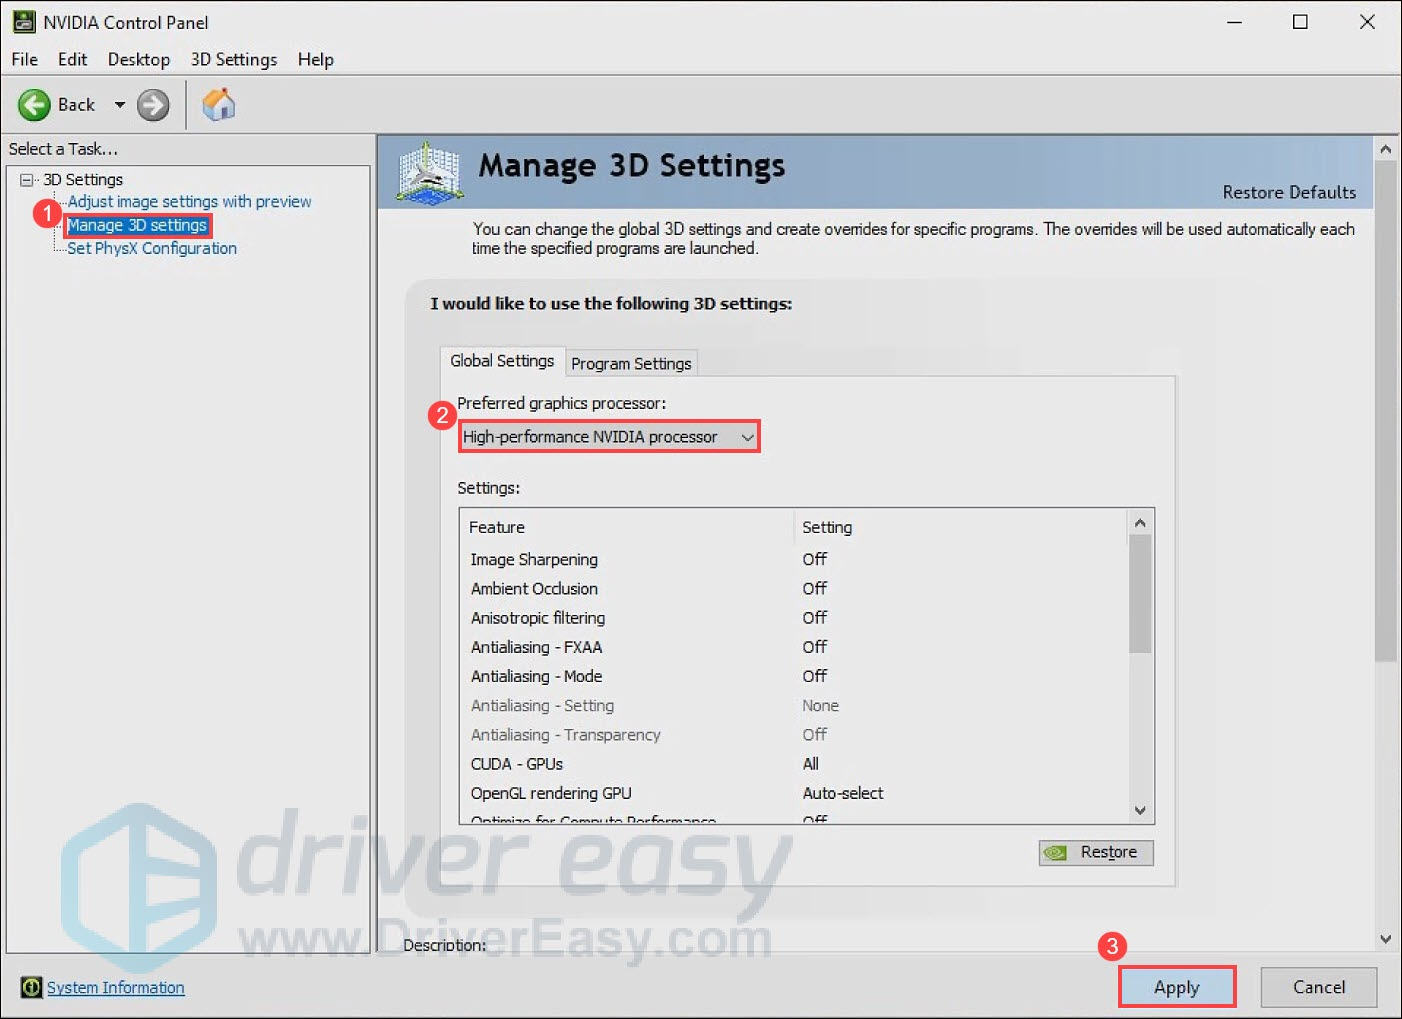Open the System Information link
This screenshot has height=1019, width=1402.
(115, 987)
